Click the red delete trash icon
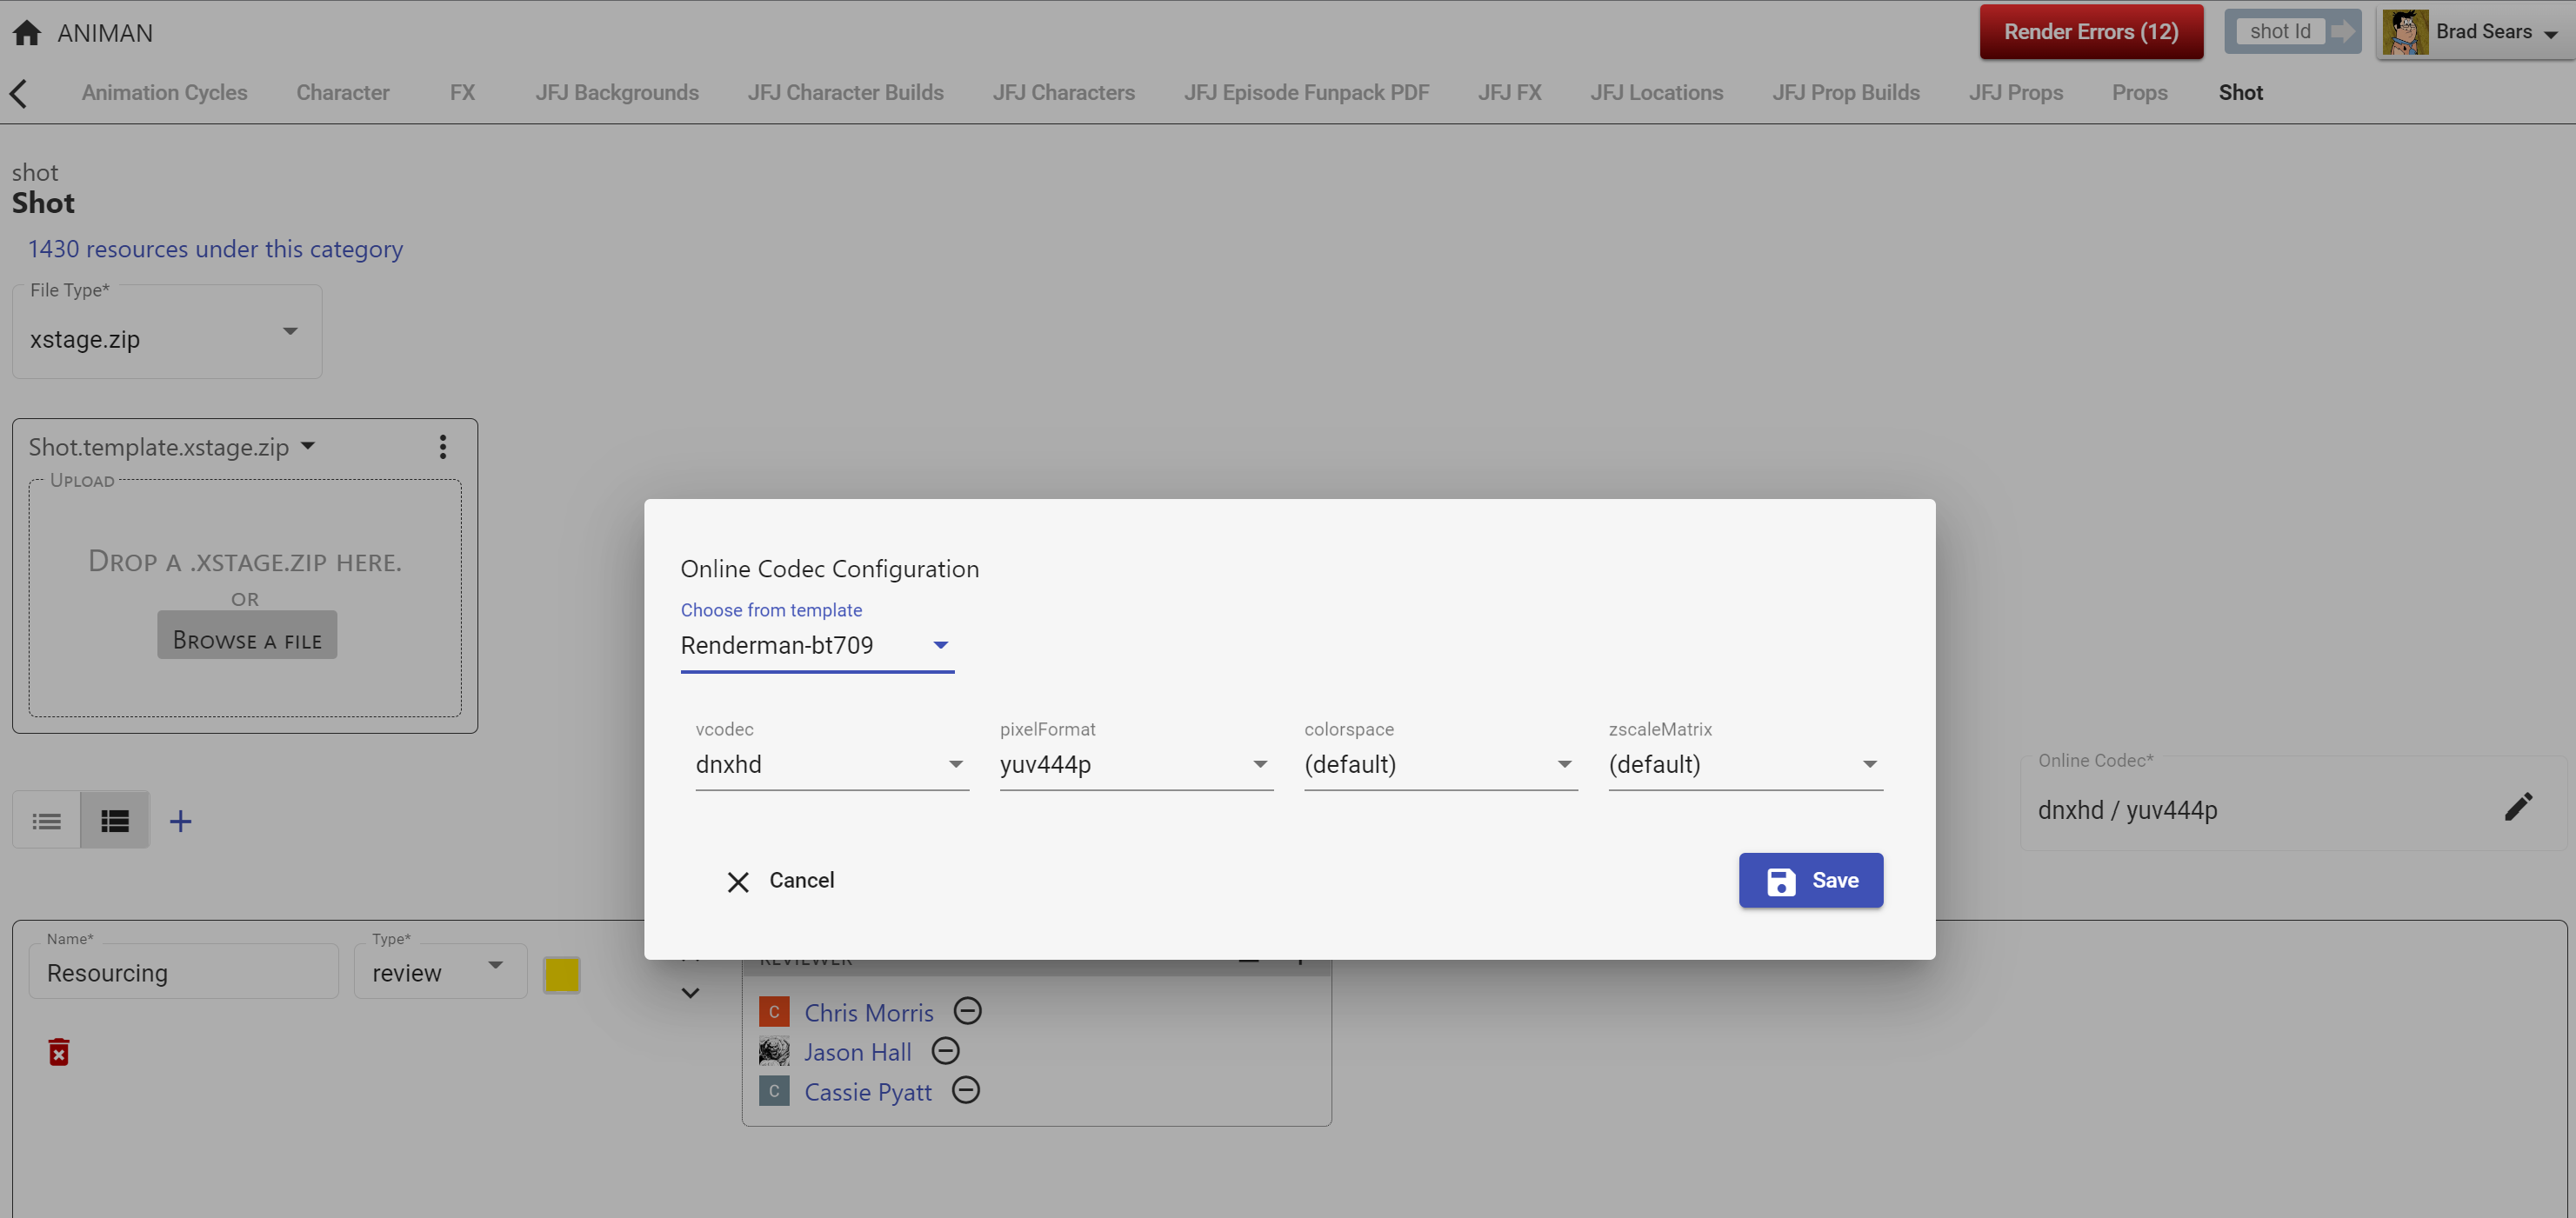 point(59,1051)
